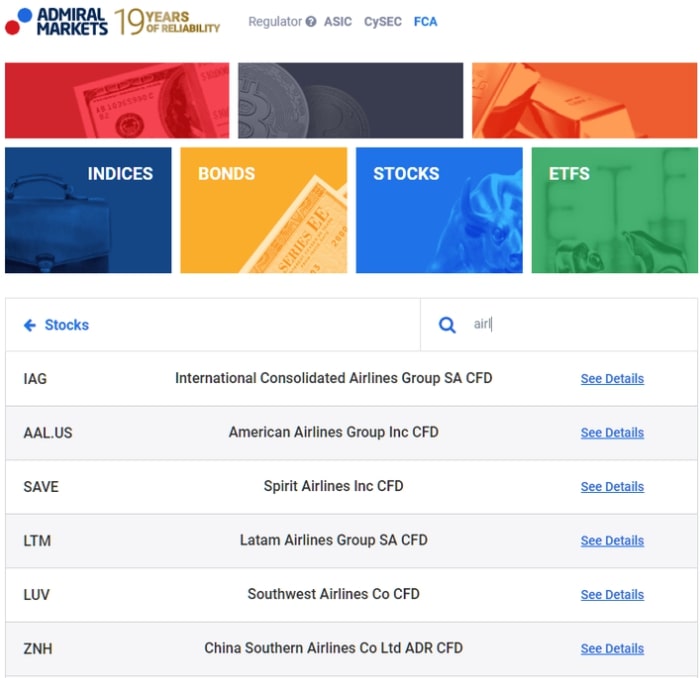Select the CySEC regulator option
The image size is (700, 678).
pyautogui.click(x=383, y=21)
